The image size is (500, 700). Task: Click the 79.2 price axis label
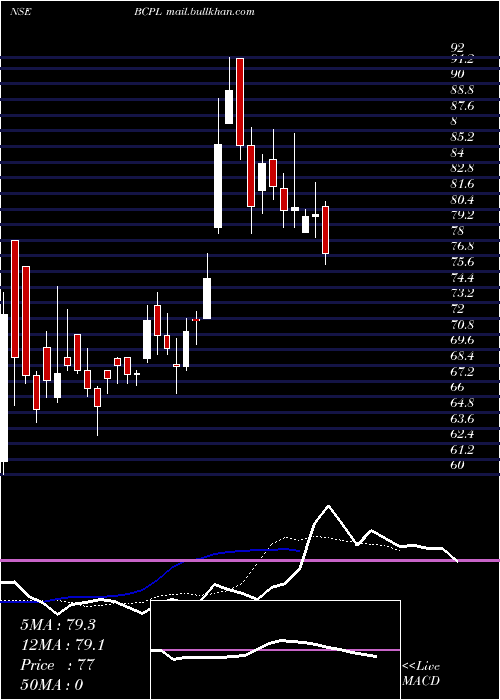[462, 215]
